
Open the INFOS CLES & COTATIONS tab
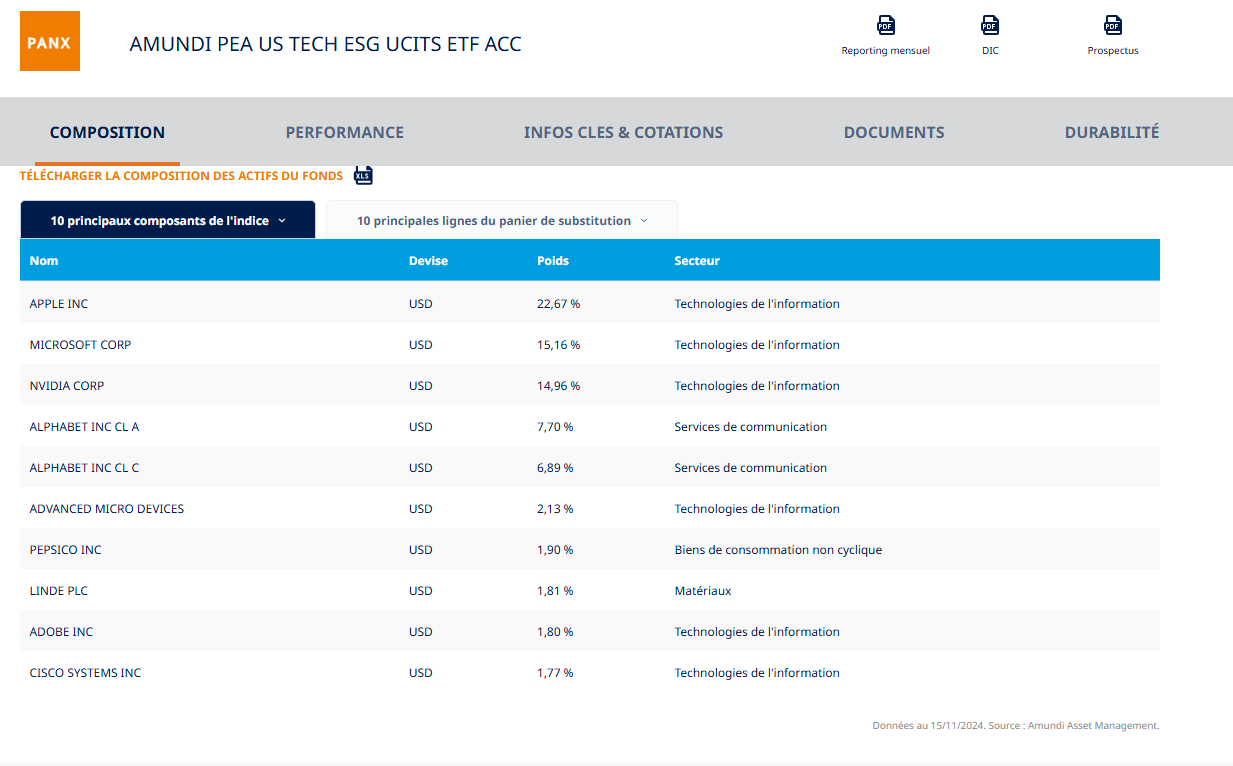tap(623, 132)
